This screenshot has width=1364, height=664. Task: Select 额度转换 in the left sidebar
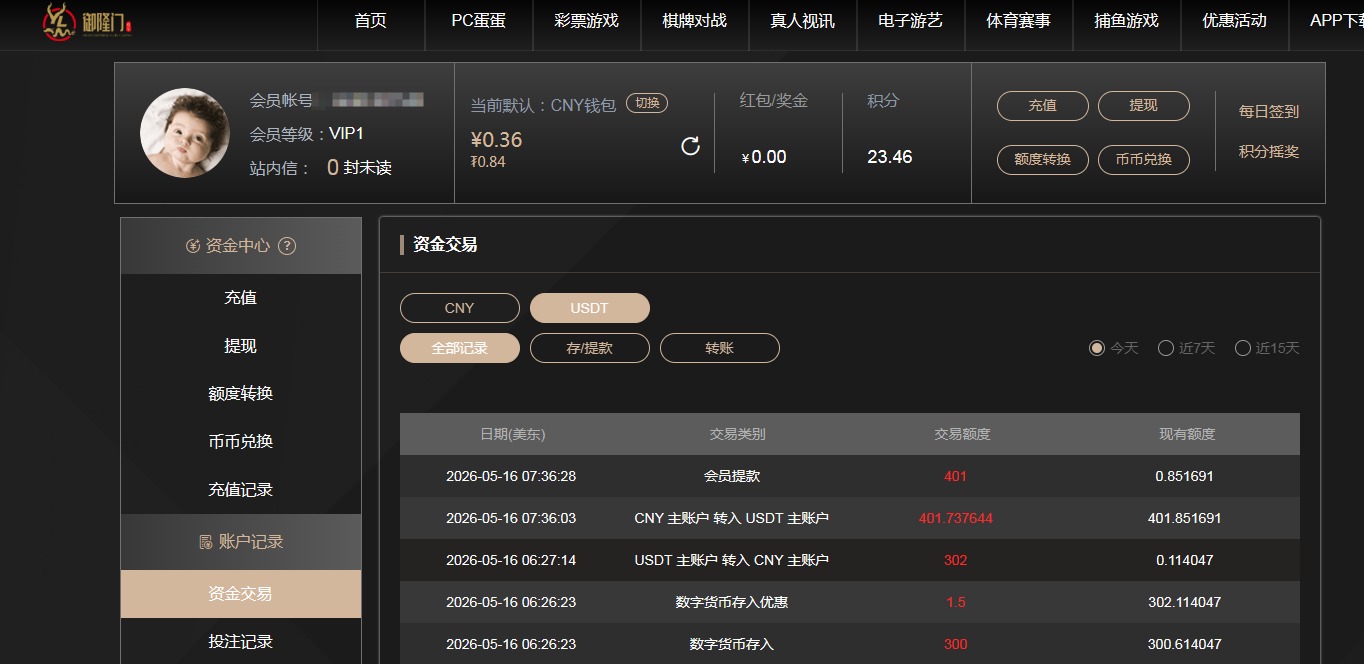click(241, 394)
